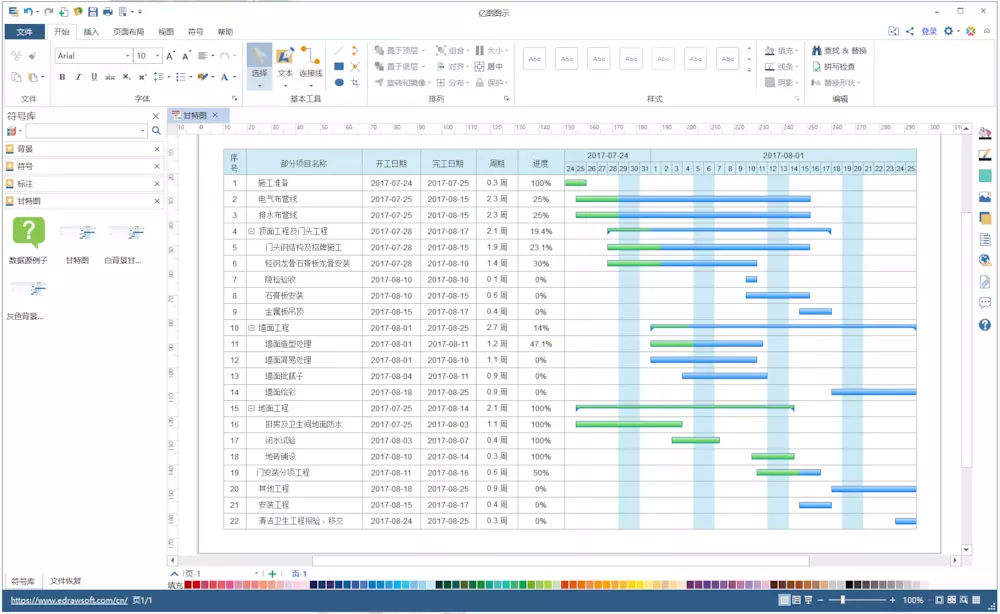Open the 旋转和镜像 rotate and mirror dropdown
This screenshot has height=614, width=1000.
click(x=402, y=82)
